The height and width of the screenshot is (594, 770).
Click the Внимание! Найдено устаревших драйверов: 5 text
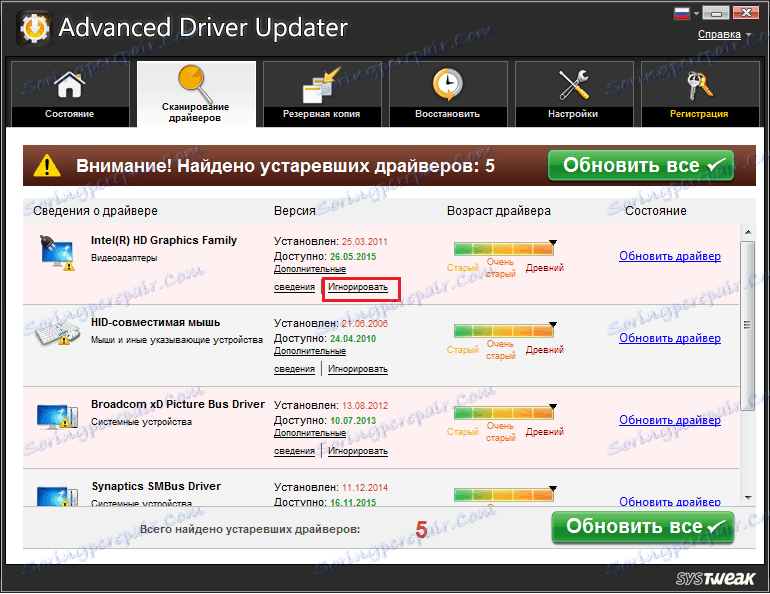tap(285, 166)
